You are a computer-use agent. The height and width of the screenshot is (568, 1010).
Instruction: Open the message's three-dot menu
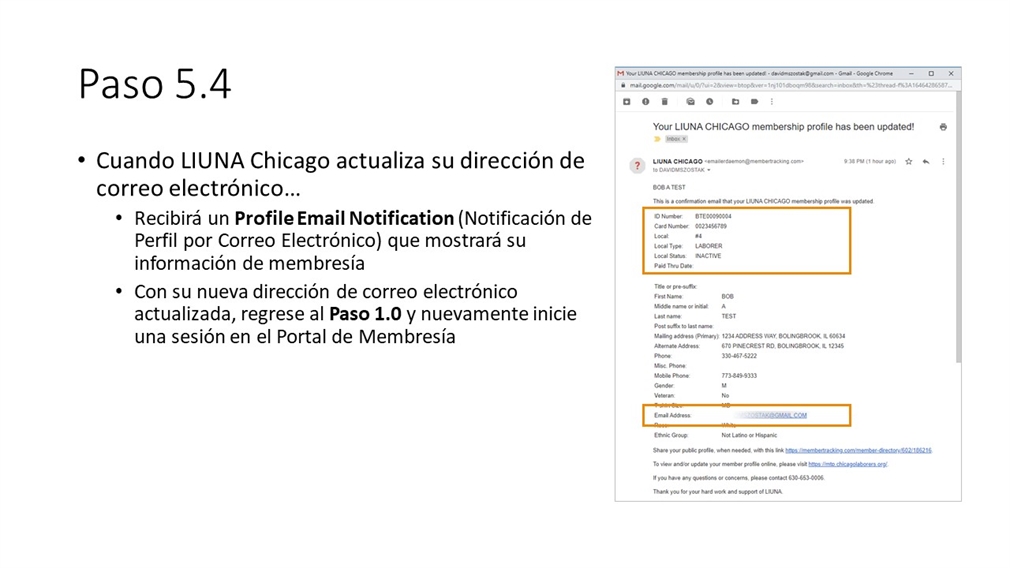(943, 162)
